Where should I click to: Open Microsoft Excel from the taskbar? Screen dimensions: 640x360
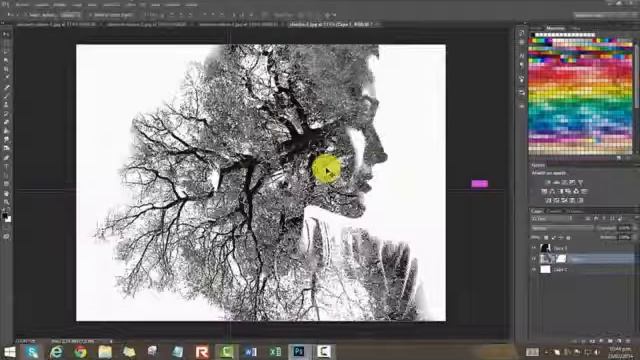point(275,352)
